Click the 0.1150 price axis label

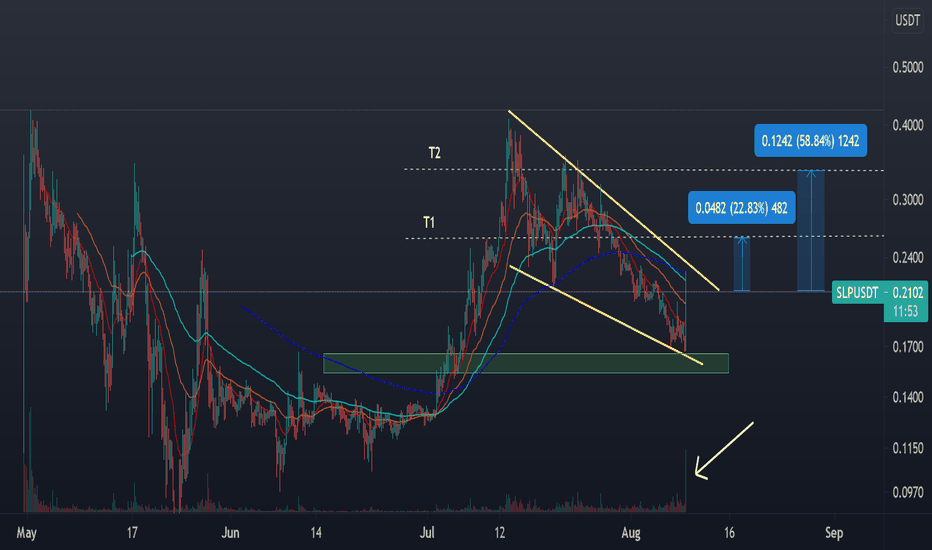(908, 448)
